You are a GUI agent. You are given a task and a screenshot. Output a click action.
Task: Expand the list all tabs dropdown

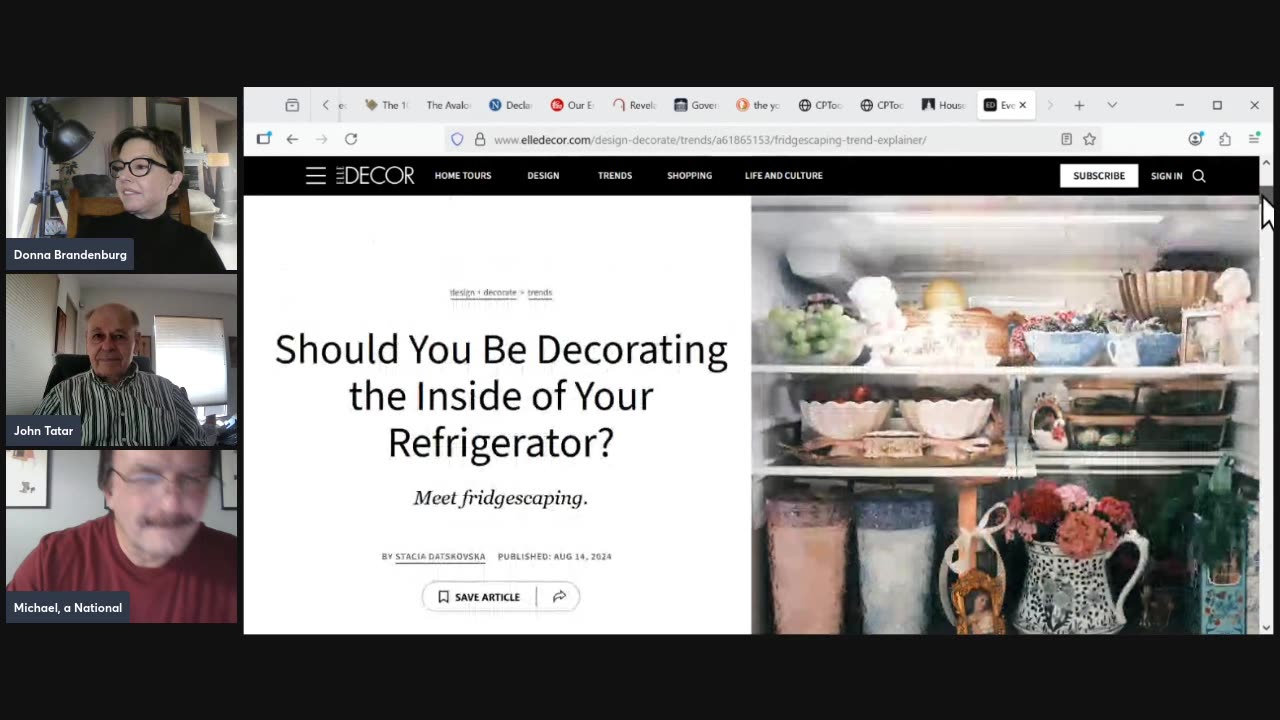(x=1112, y=105)
